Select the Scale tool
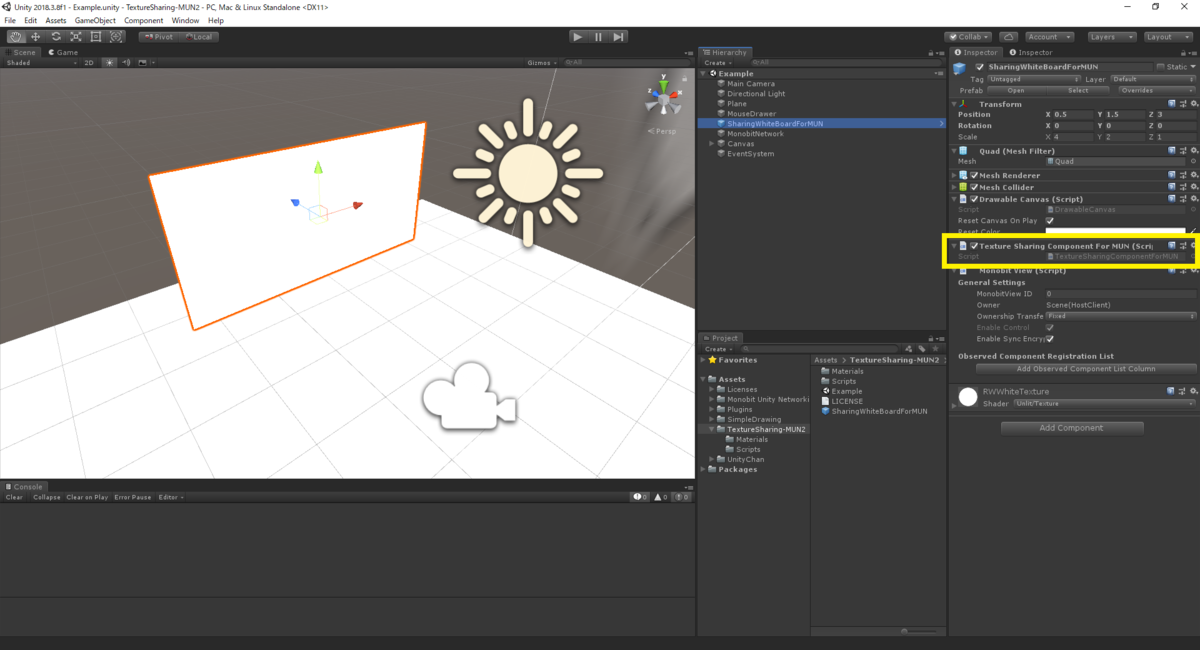 click(x=76, y=36)
